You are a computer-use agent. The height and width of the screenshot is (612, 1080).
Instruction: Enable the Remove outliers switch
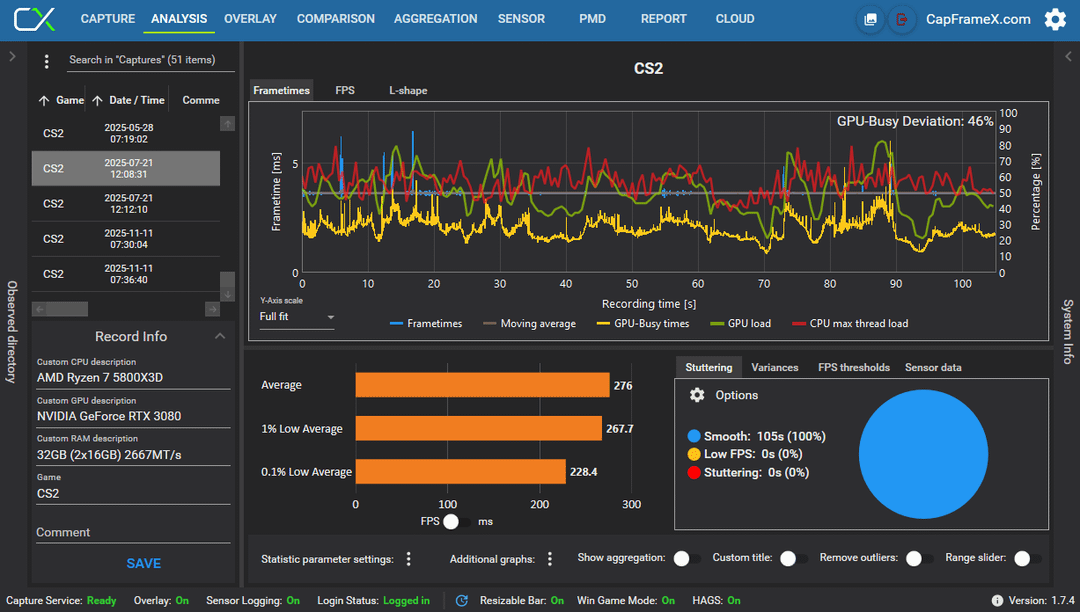tap(919, 558)
